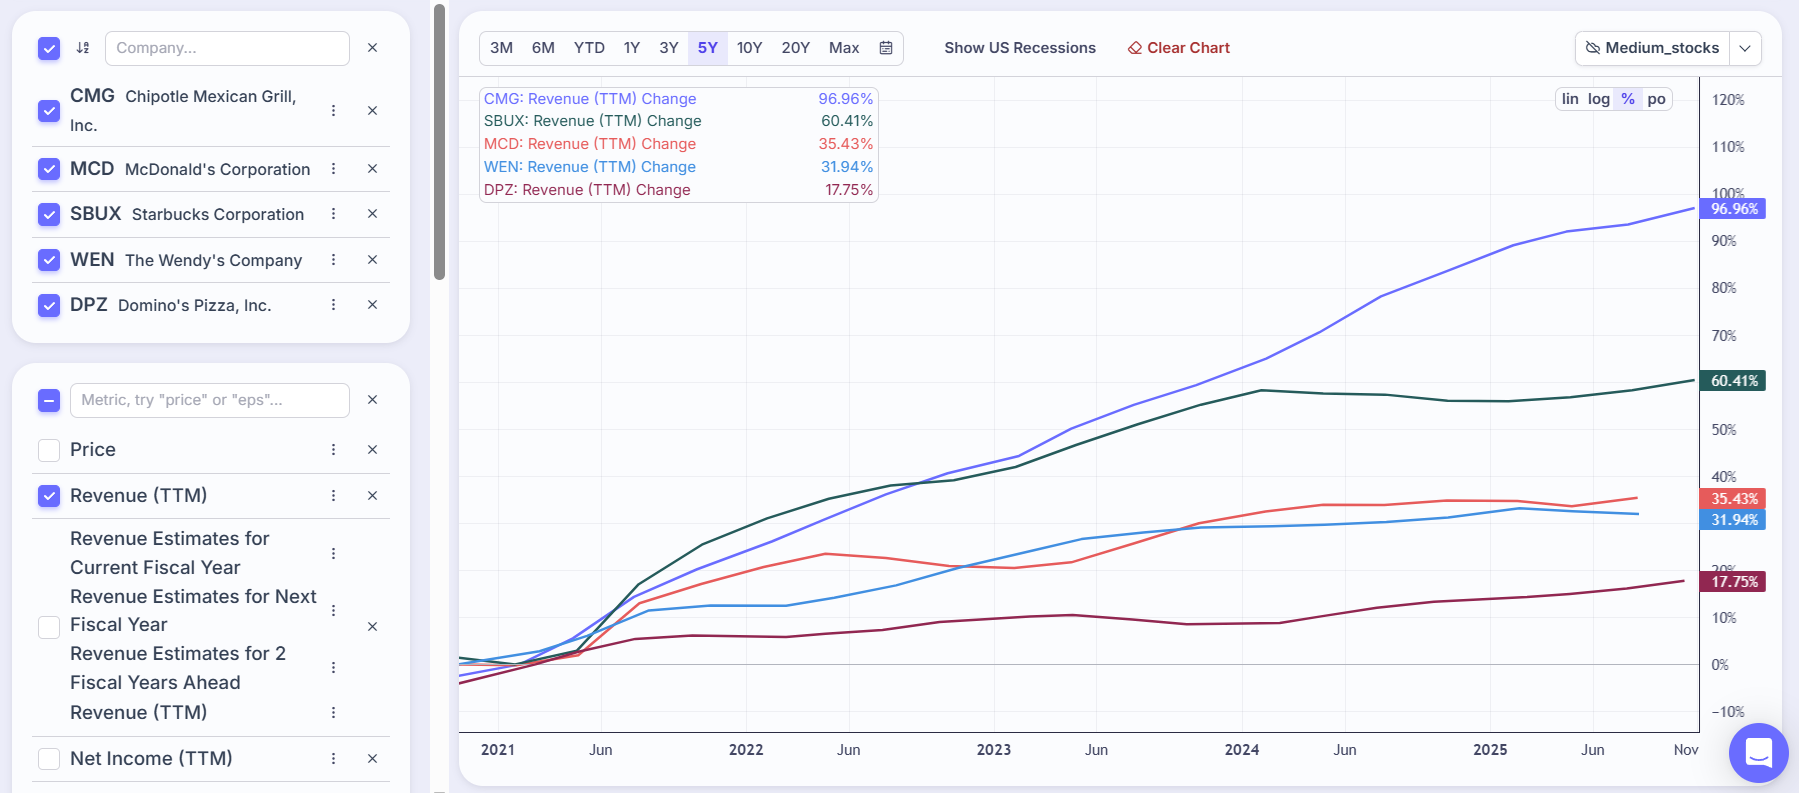The image size is (1799, 793).
Task: Uncheck the MCD McDonald's checkbox
Action: point(49,169)
